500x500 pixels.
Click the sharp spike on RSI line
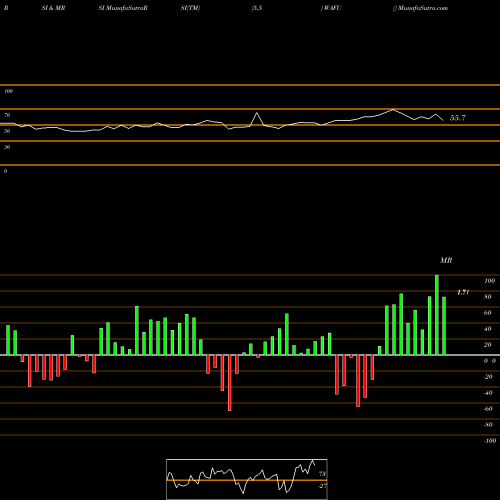[257, 113]
